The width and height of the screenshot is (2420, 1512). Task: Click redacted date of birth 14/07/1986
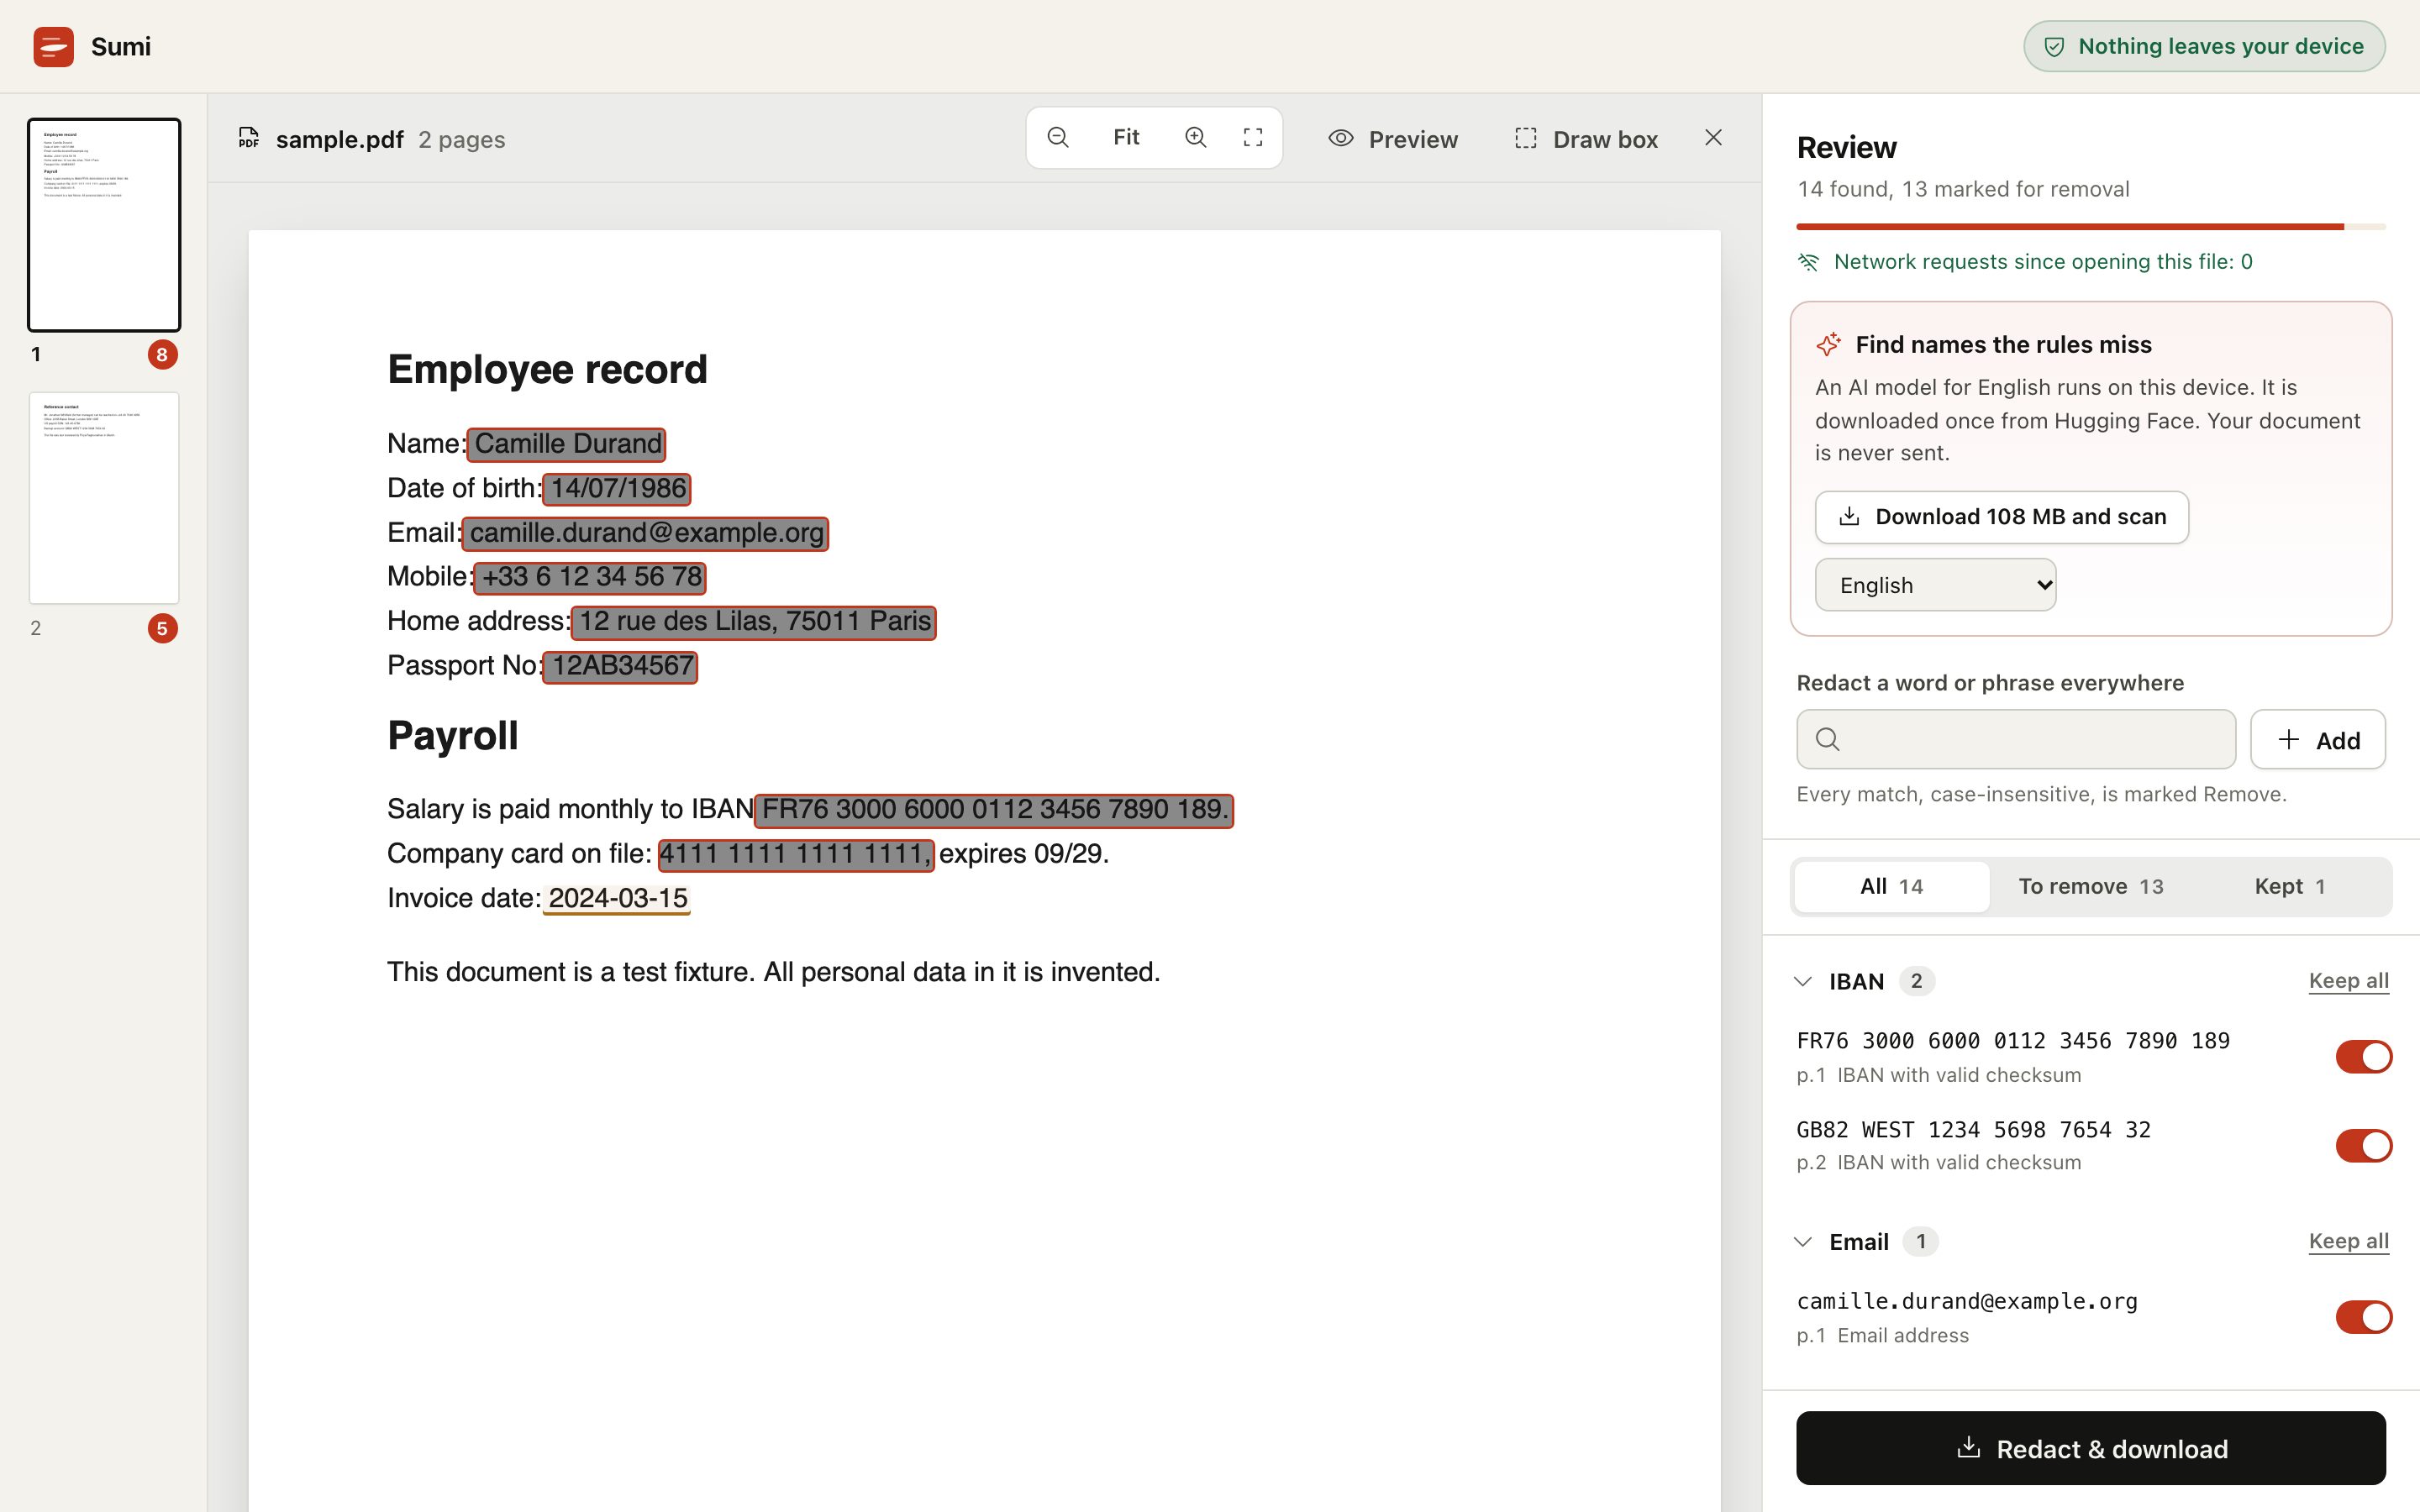coord(617,489)
